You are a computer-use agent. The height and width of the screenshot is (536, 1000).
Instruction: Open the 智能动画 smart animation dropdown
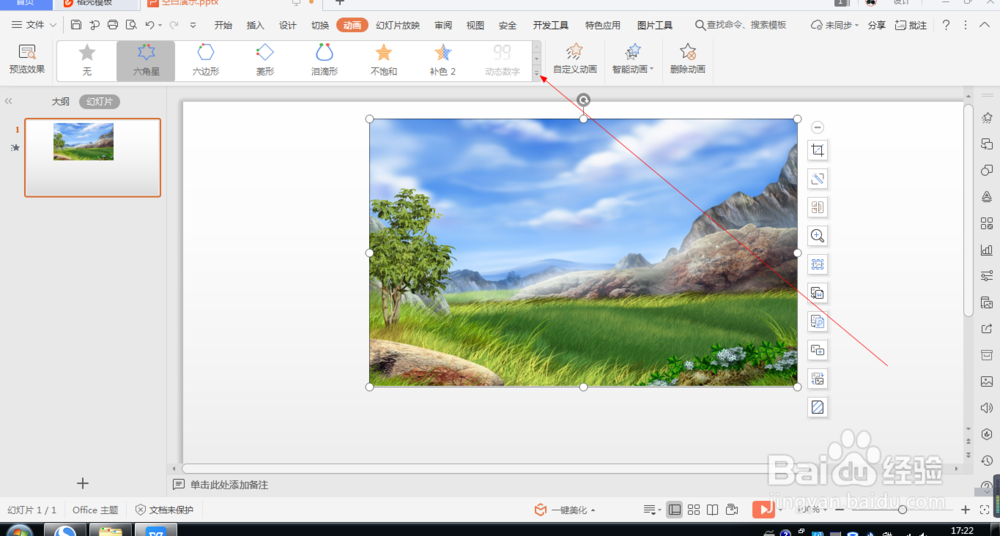633,59
